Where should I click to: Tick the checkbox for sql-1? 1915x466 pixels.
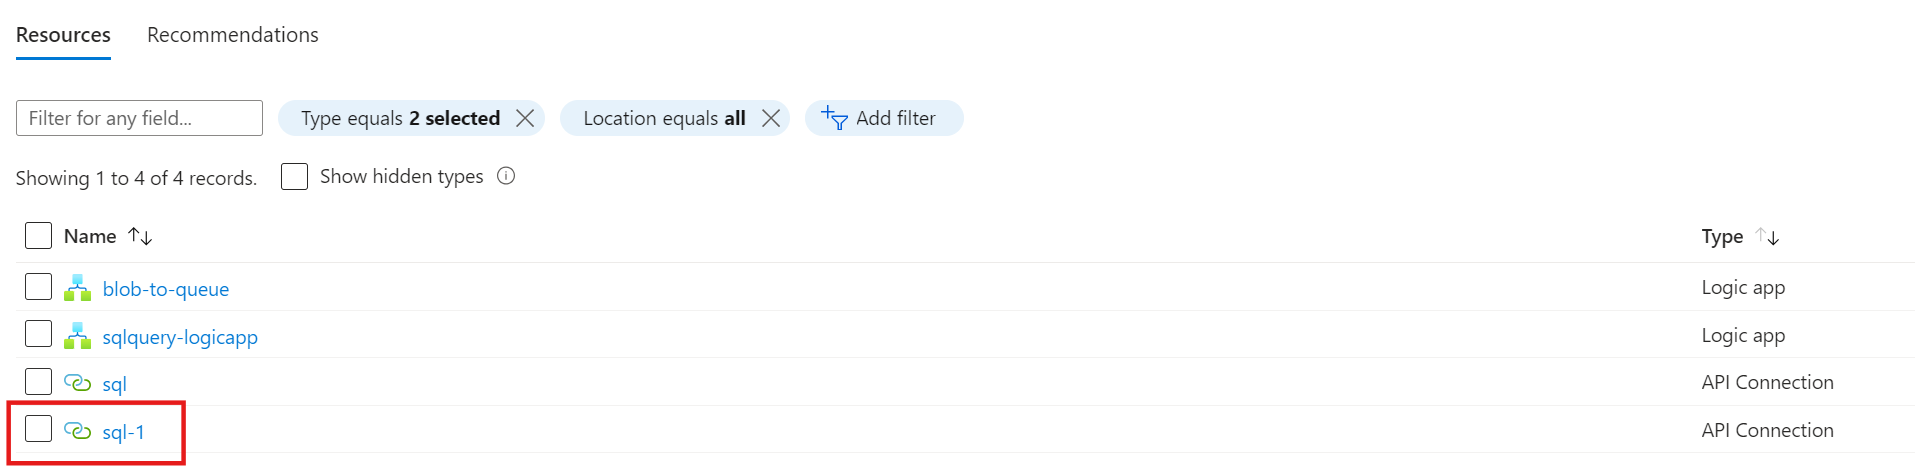pyautogui.click(x=38, y=429)
